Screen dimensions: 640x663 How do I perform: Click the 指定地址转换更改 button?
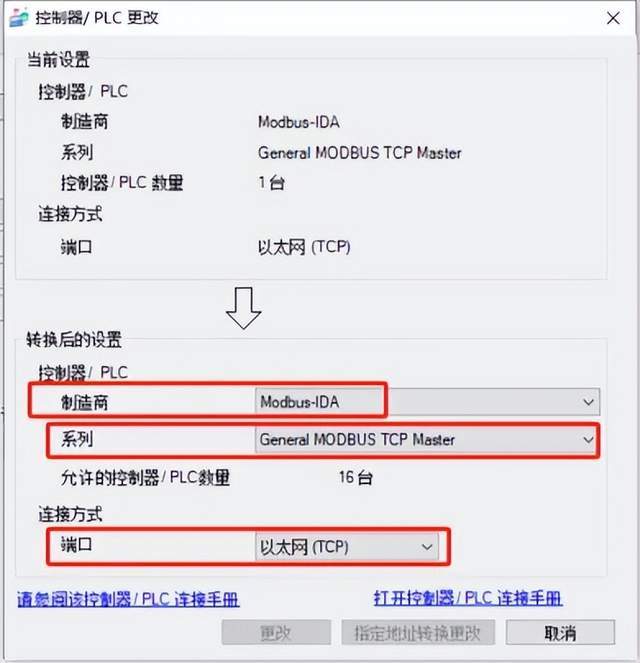click(418, 633)
